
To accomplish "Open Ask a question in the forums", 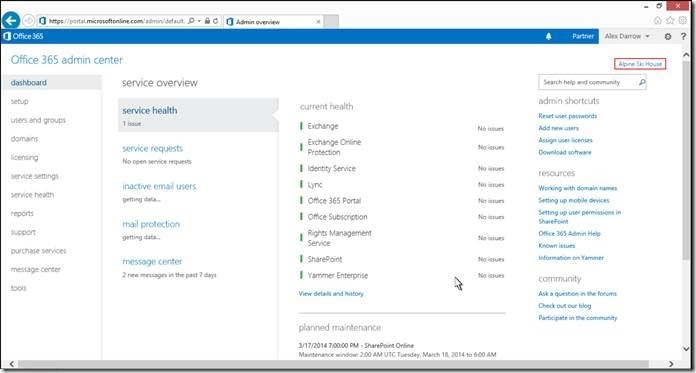I will point(577,294).
